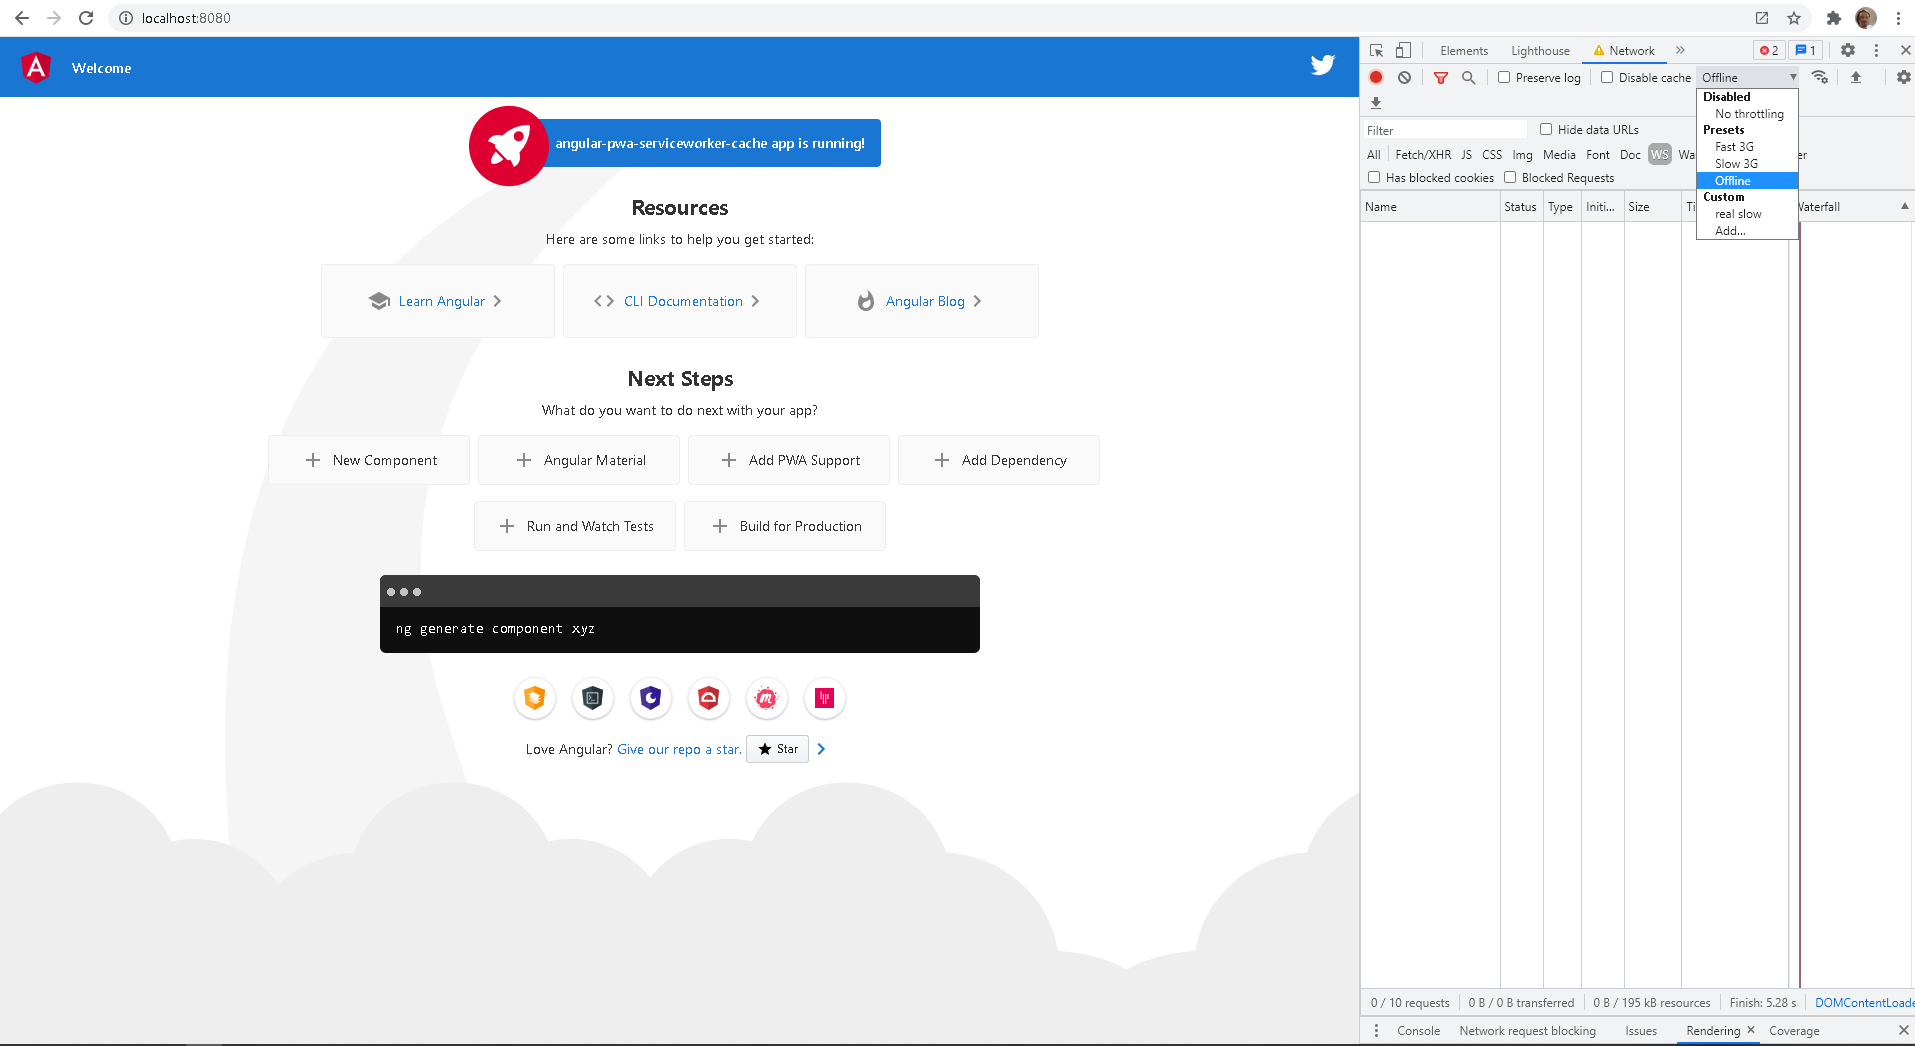Bookmark this page with the star icon
Viewport: 1915px width, 1046px height.
coord(1794,18)
